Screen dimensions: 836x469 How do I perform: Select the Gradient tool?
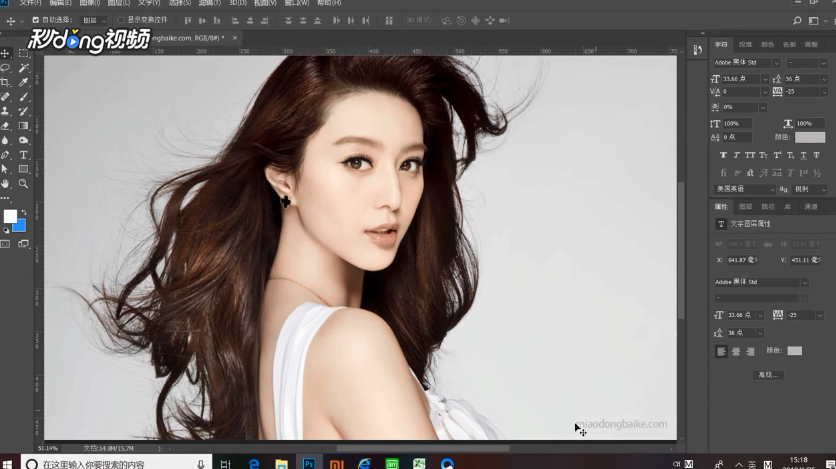[x=23, y=126]
